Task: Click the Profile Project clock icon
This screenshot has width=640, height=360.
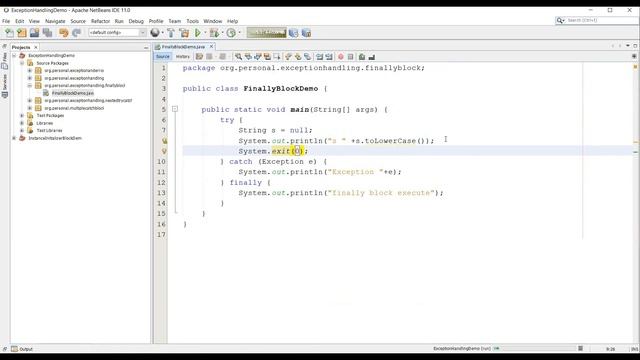Action: coord(231,33)
